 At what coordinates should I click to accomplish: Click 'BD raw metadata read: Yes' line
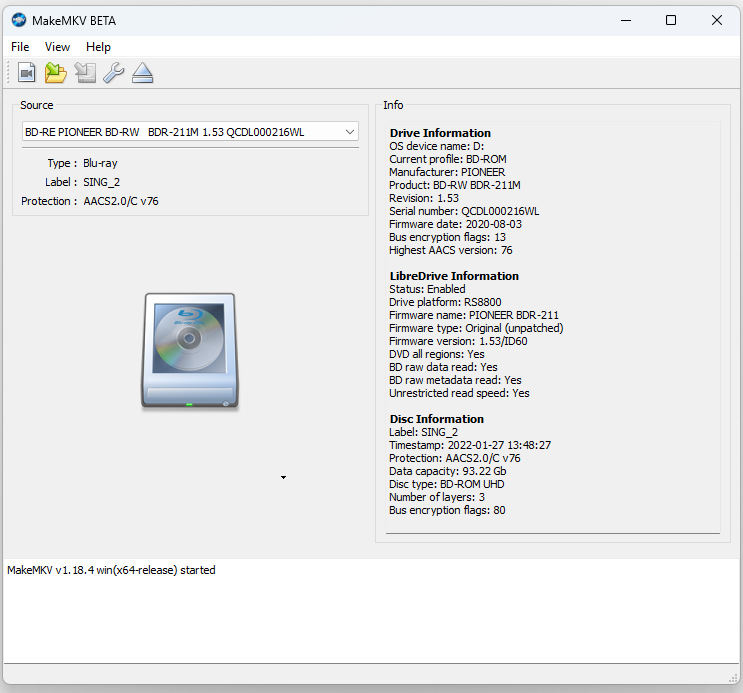point(455,380)
